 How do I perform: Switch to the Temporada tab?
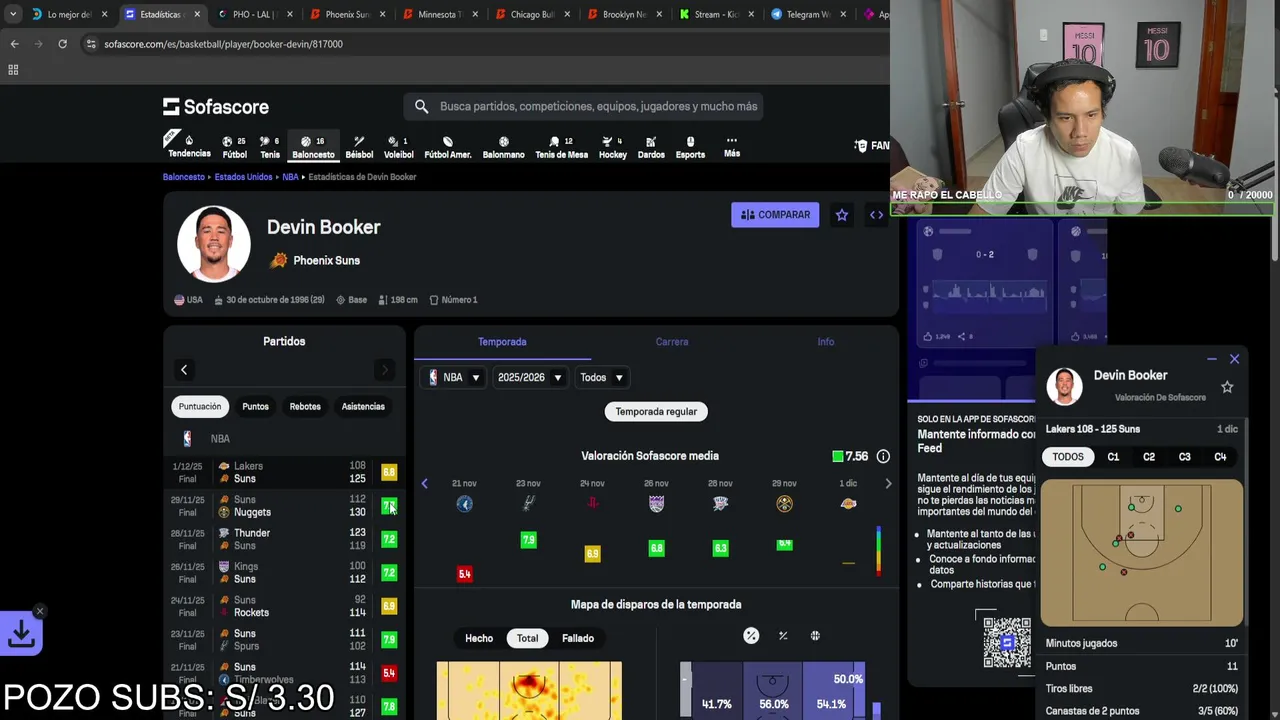502,342
